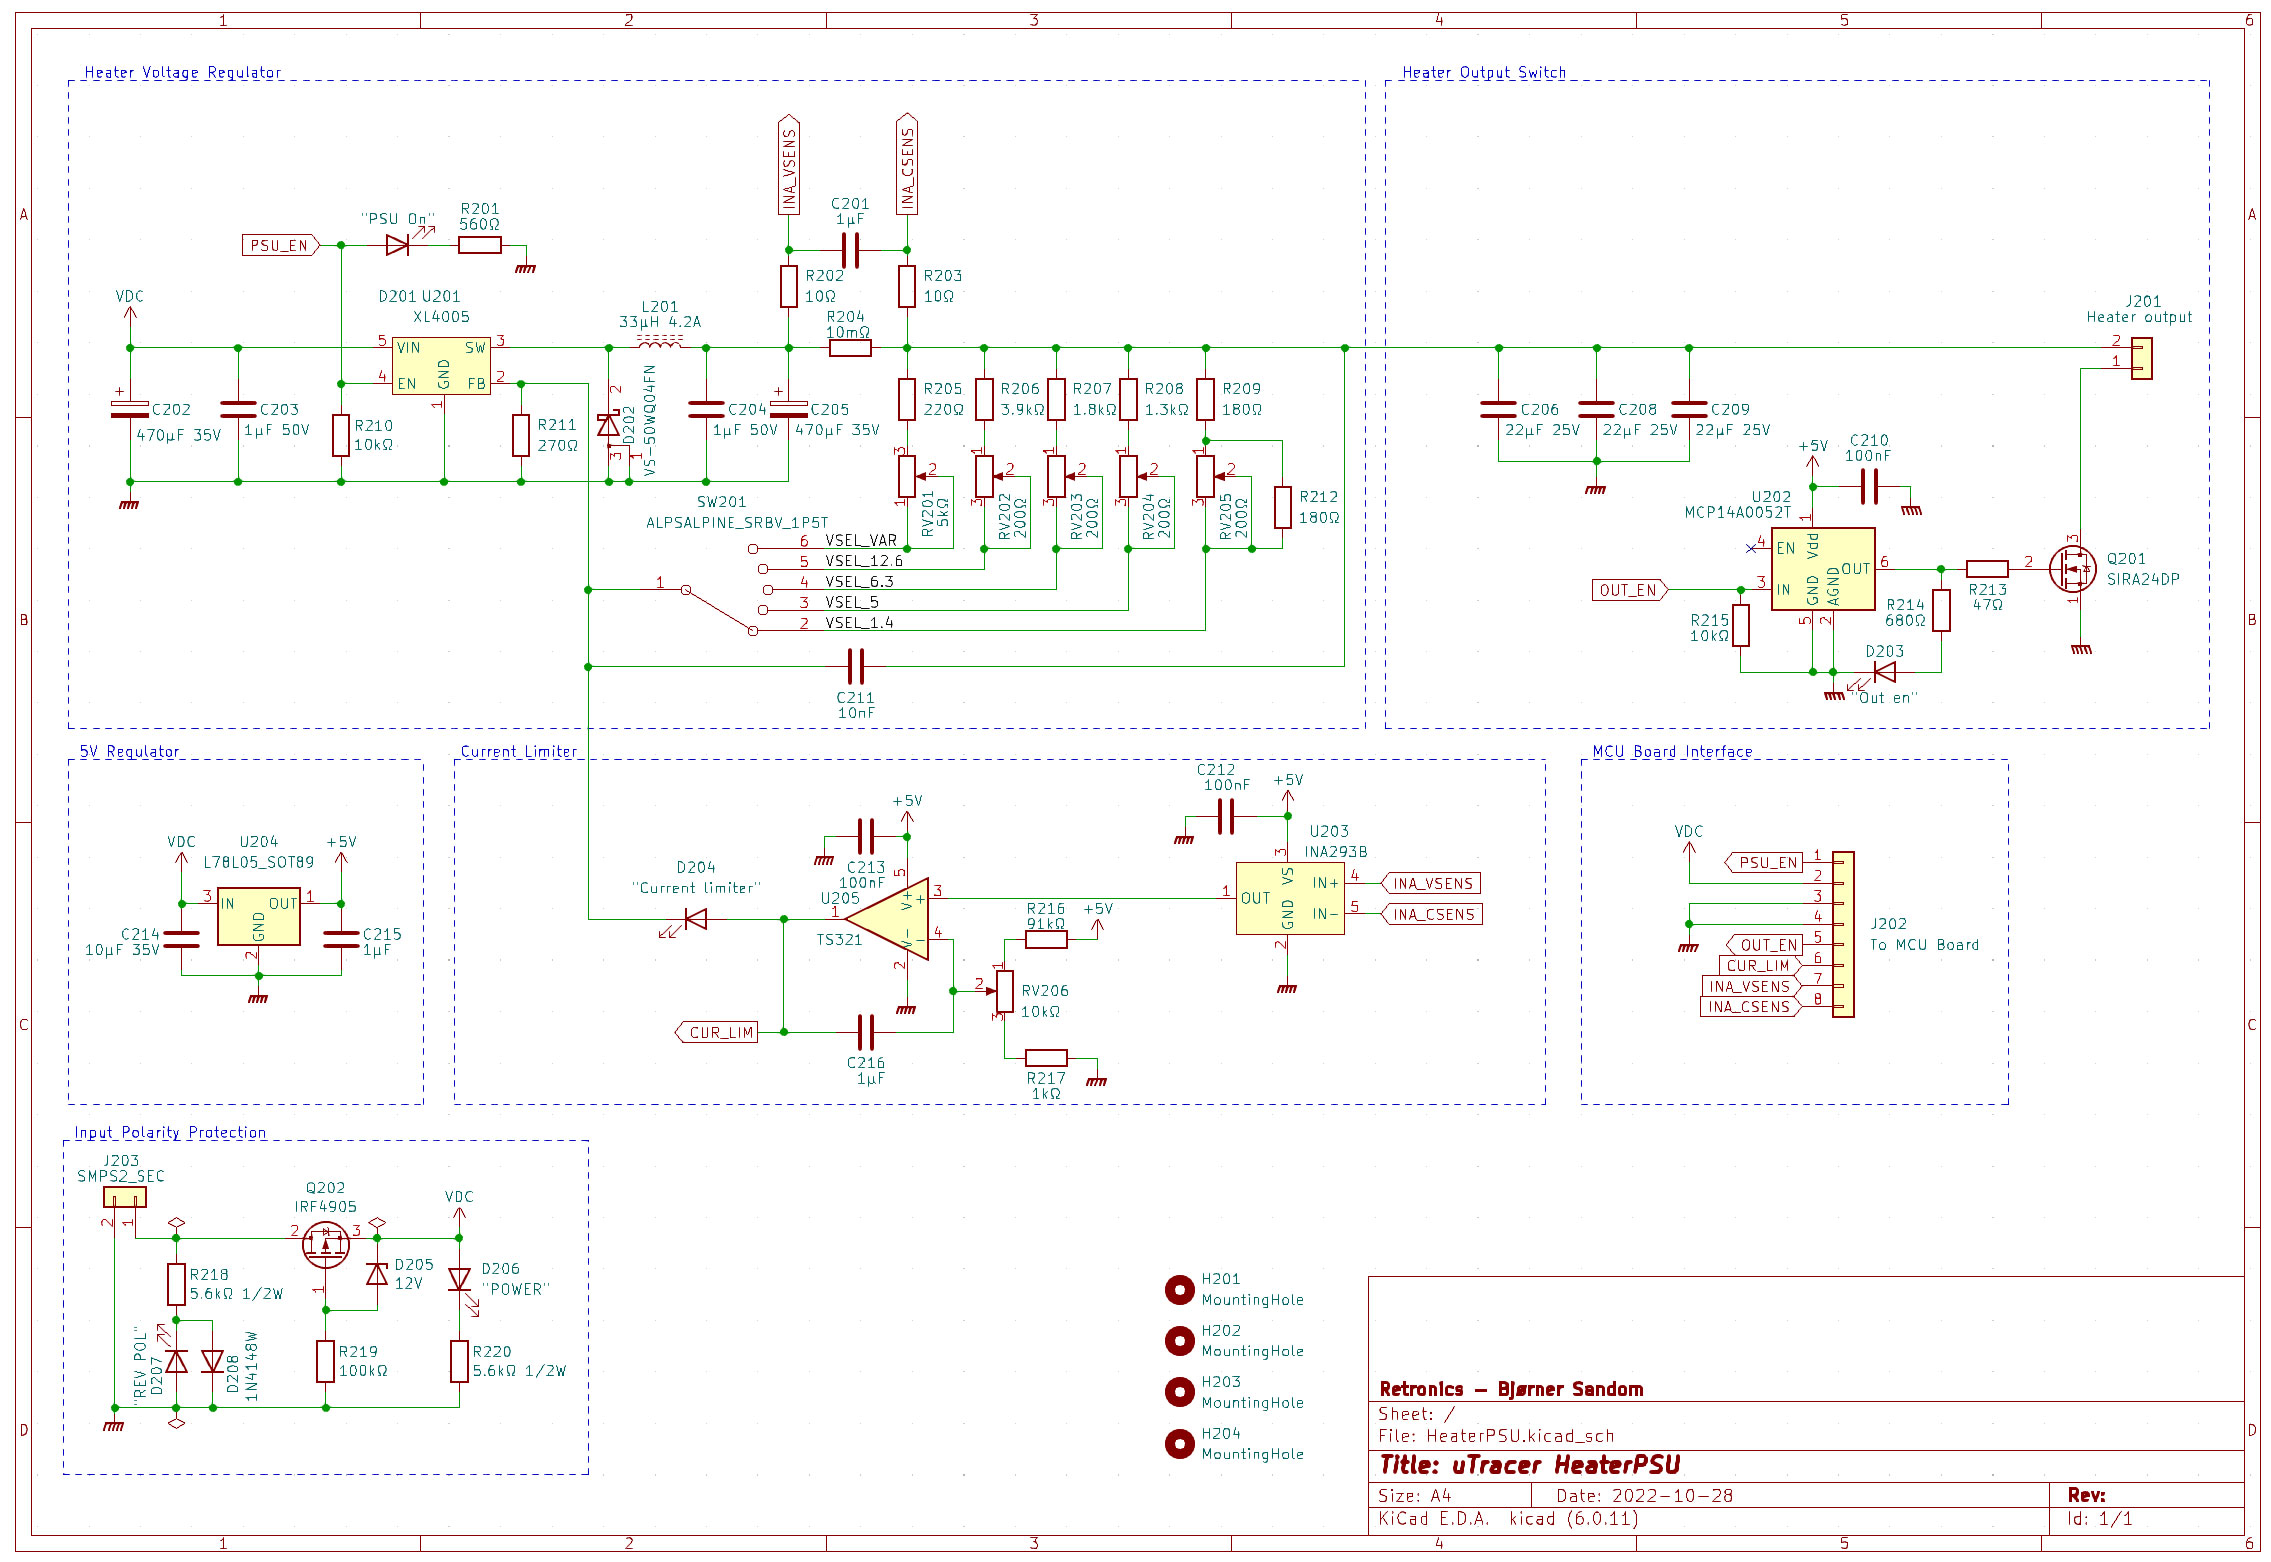Click the J202 MCU board connector

[1842, 934]
